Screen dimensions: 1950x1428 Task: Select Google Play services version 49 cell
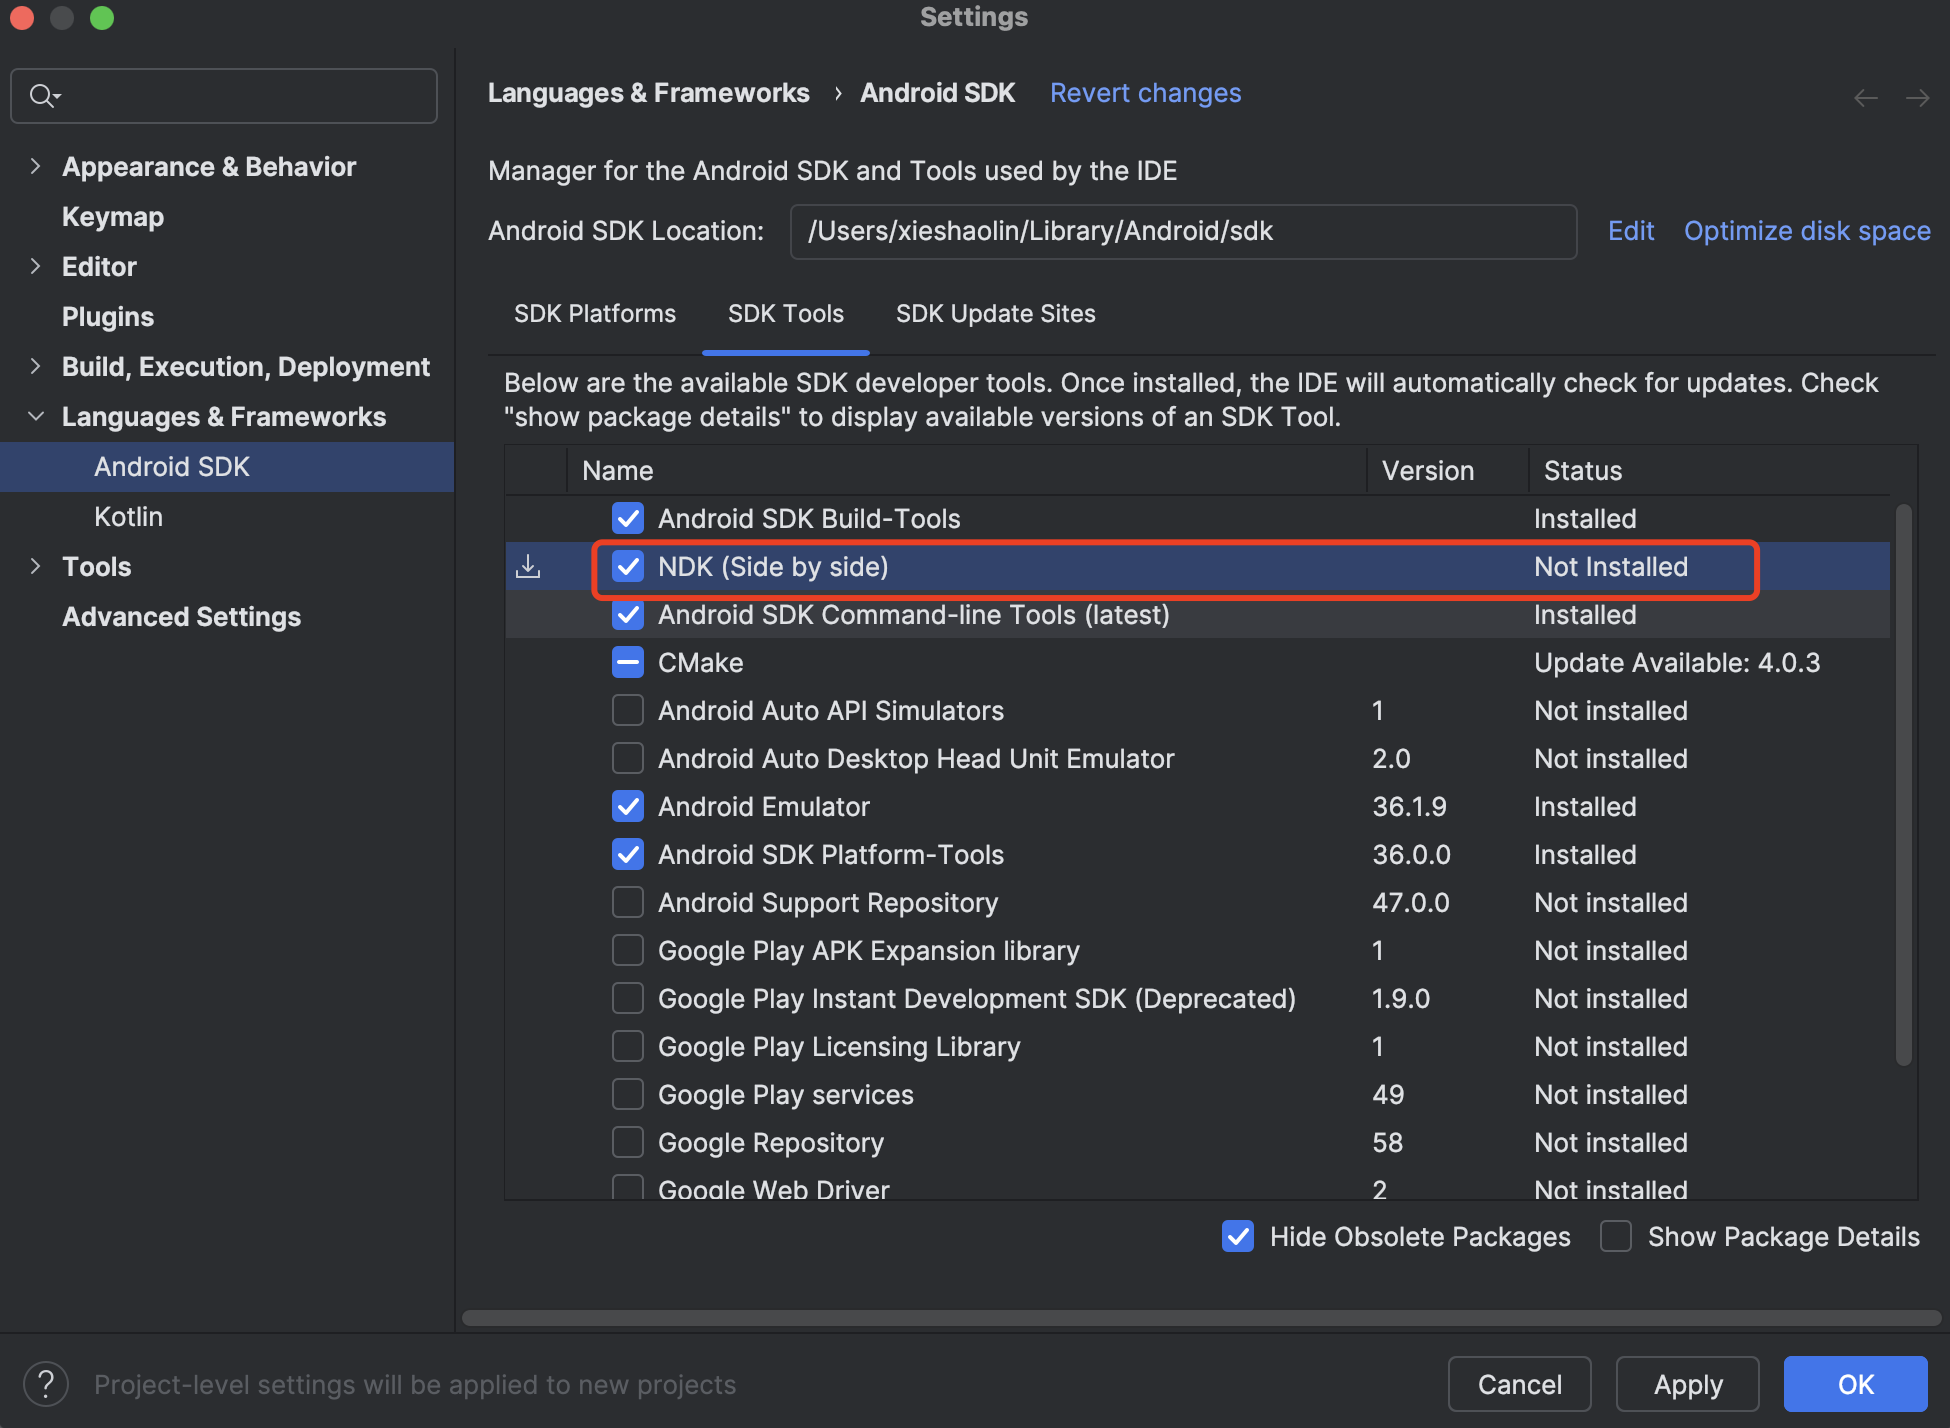(x=1388, y=1095)
